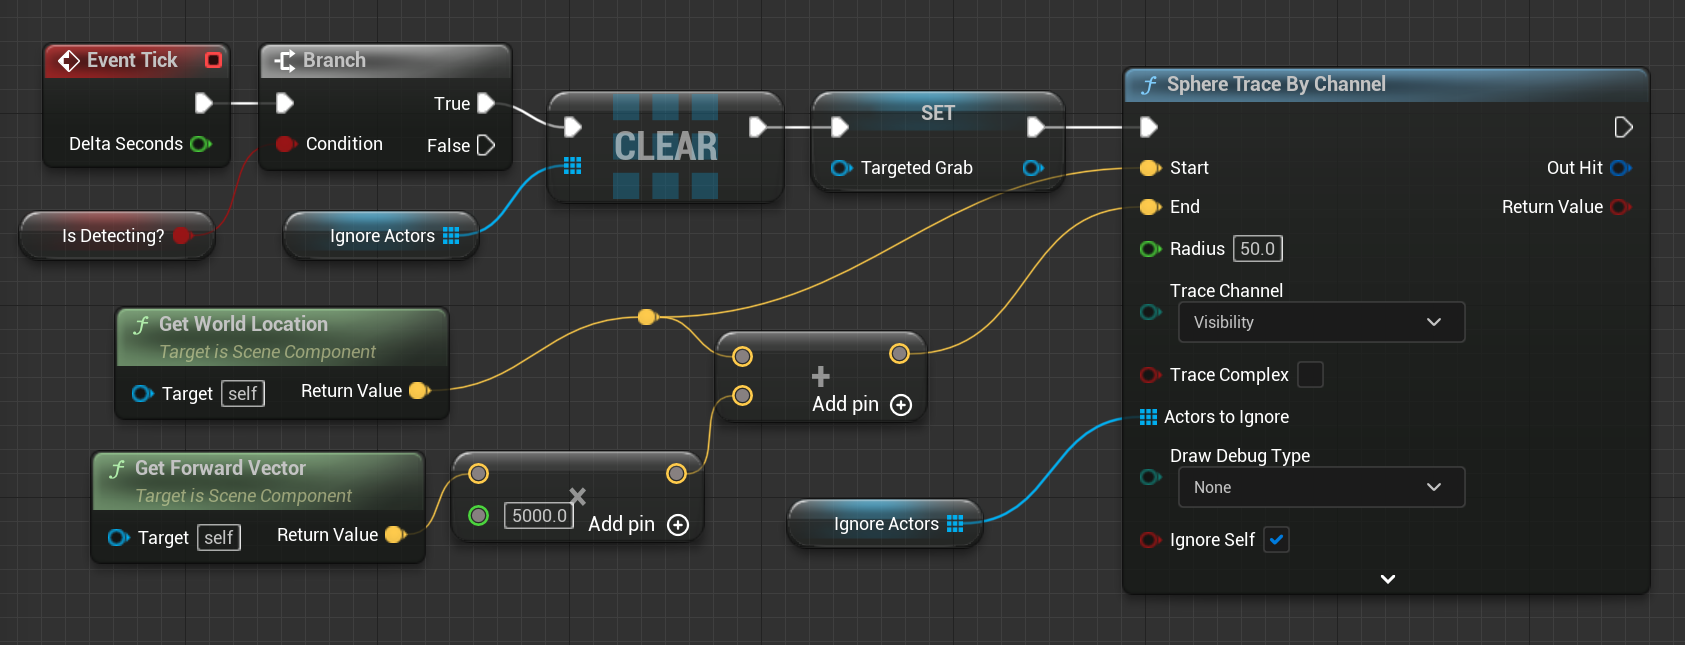Uncheck the Ignore Self checkbox
The height and width of the screenshot is (645, 1685).
[1276, 540]
